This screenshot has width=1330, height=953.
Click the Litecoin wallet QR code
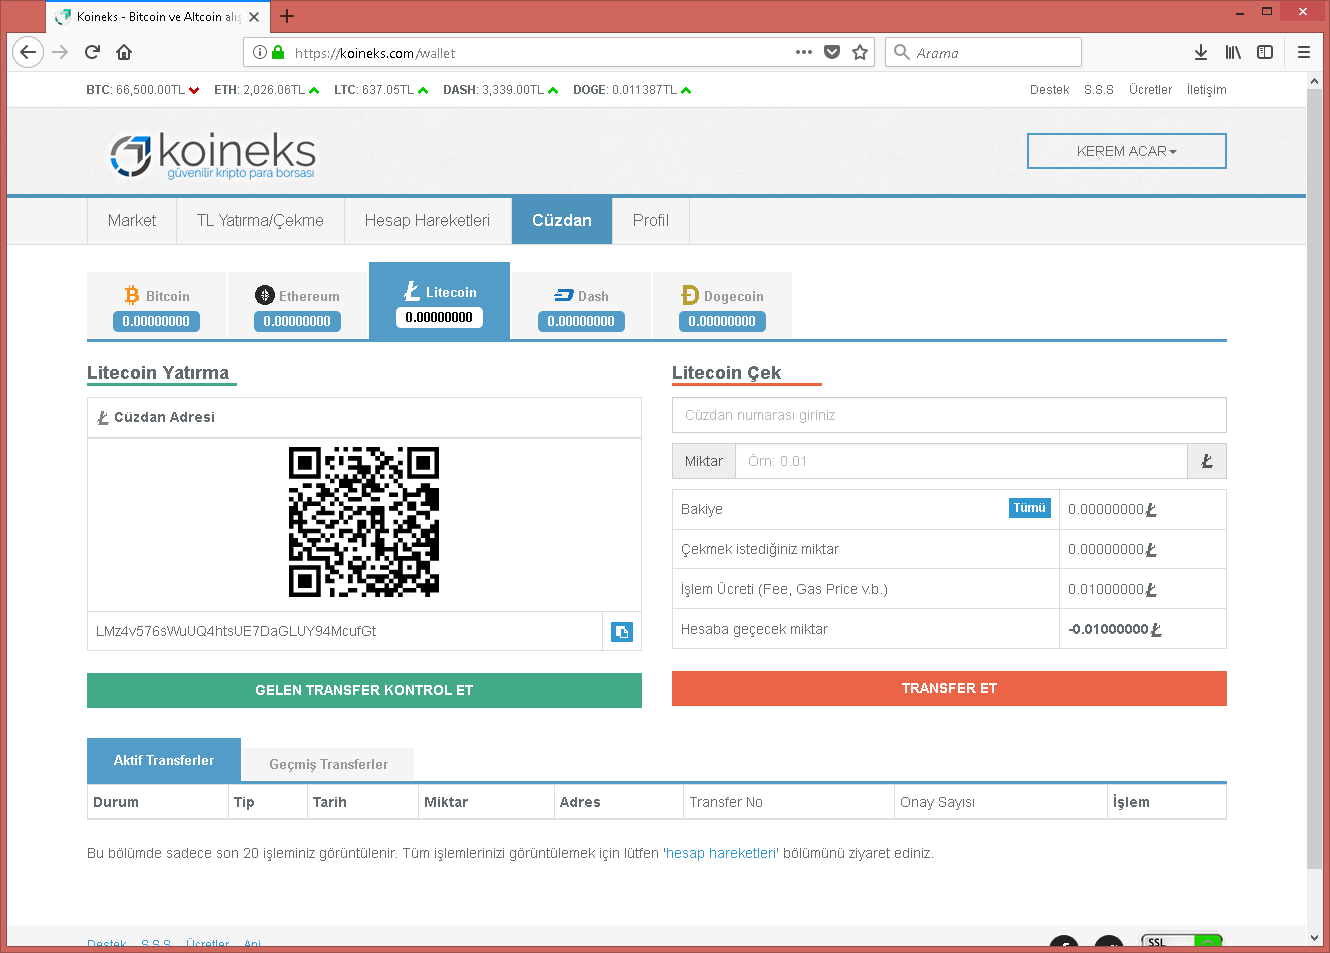364,522
